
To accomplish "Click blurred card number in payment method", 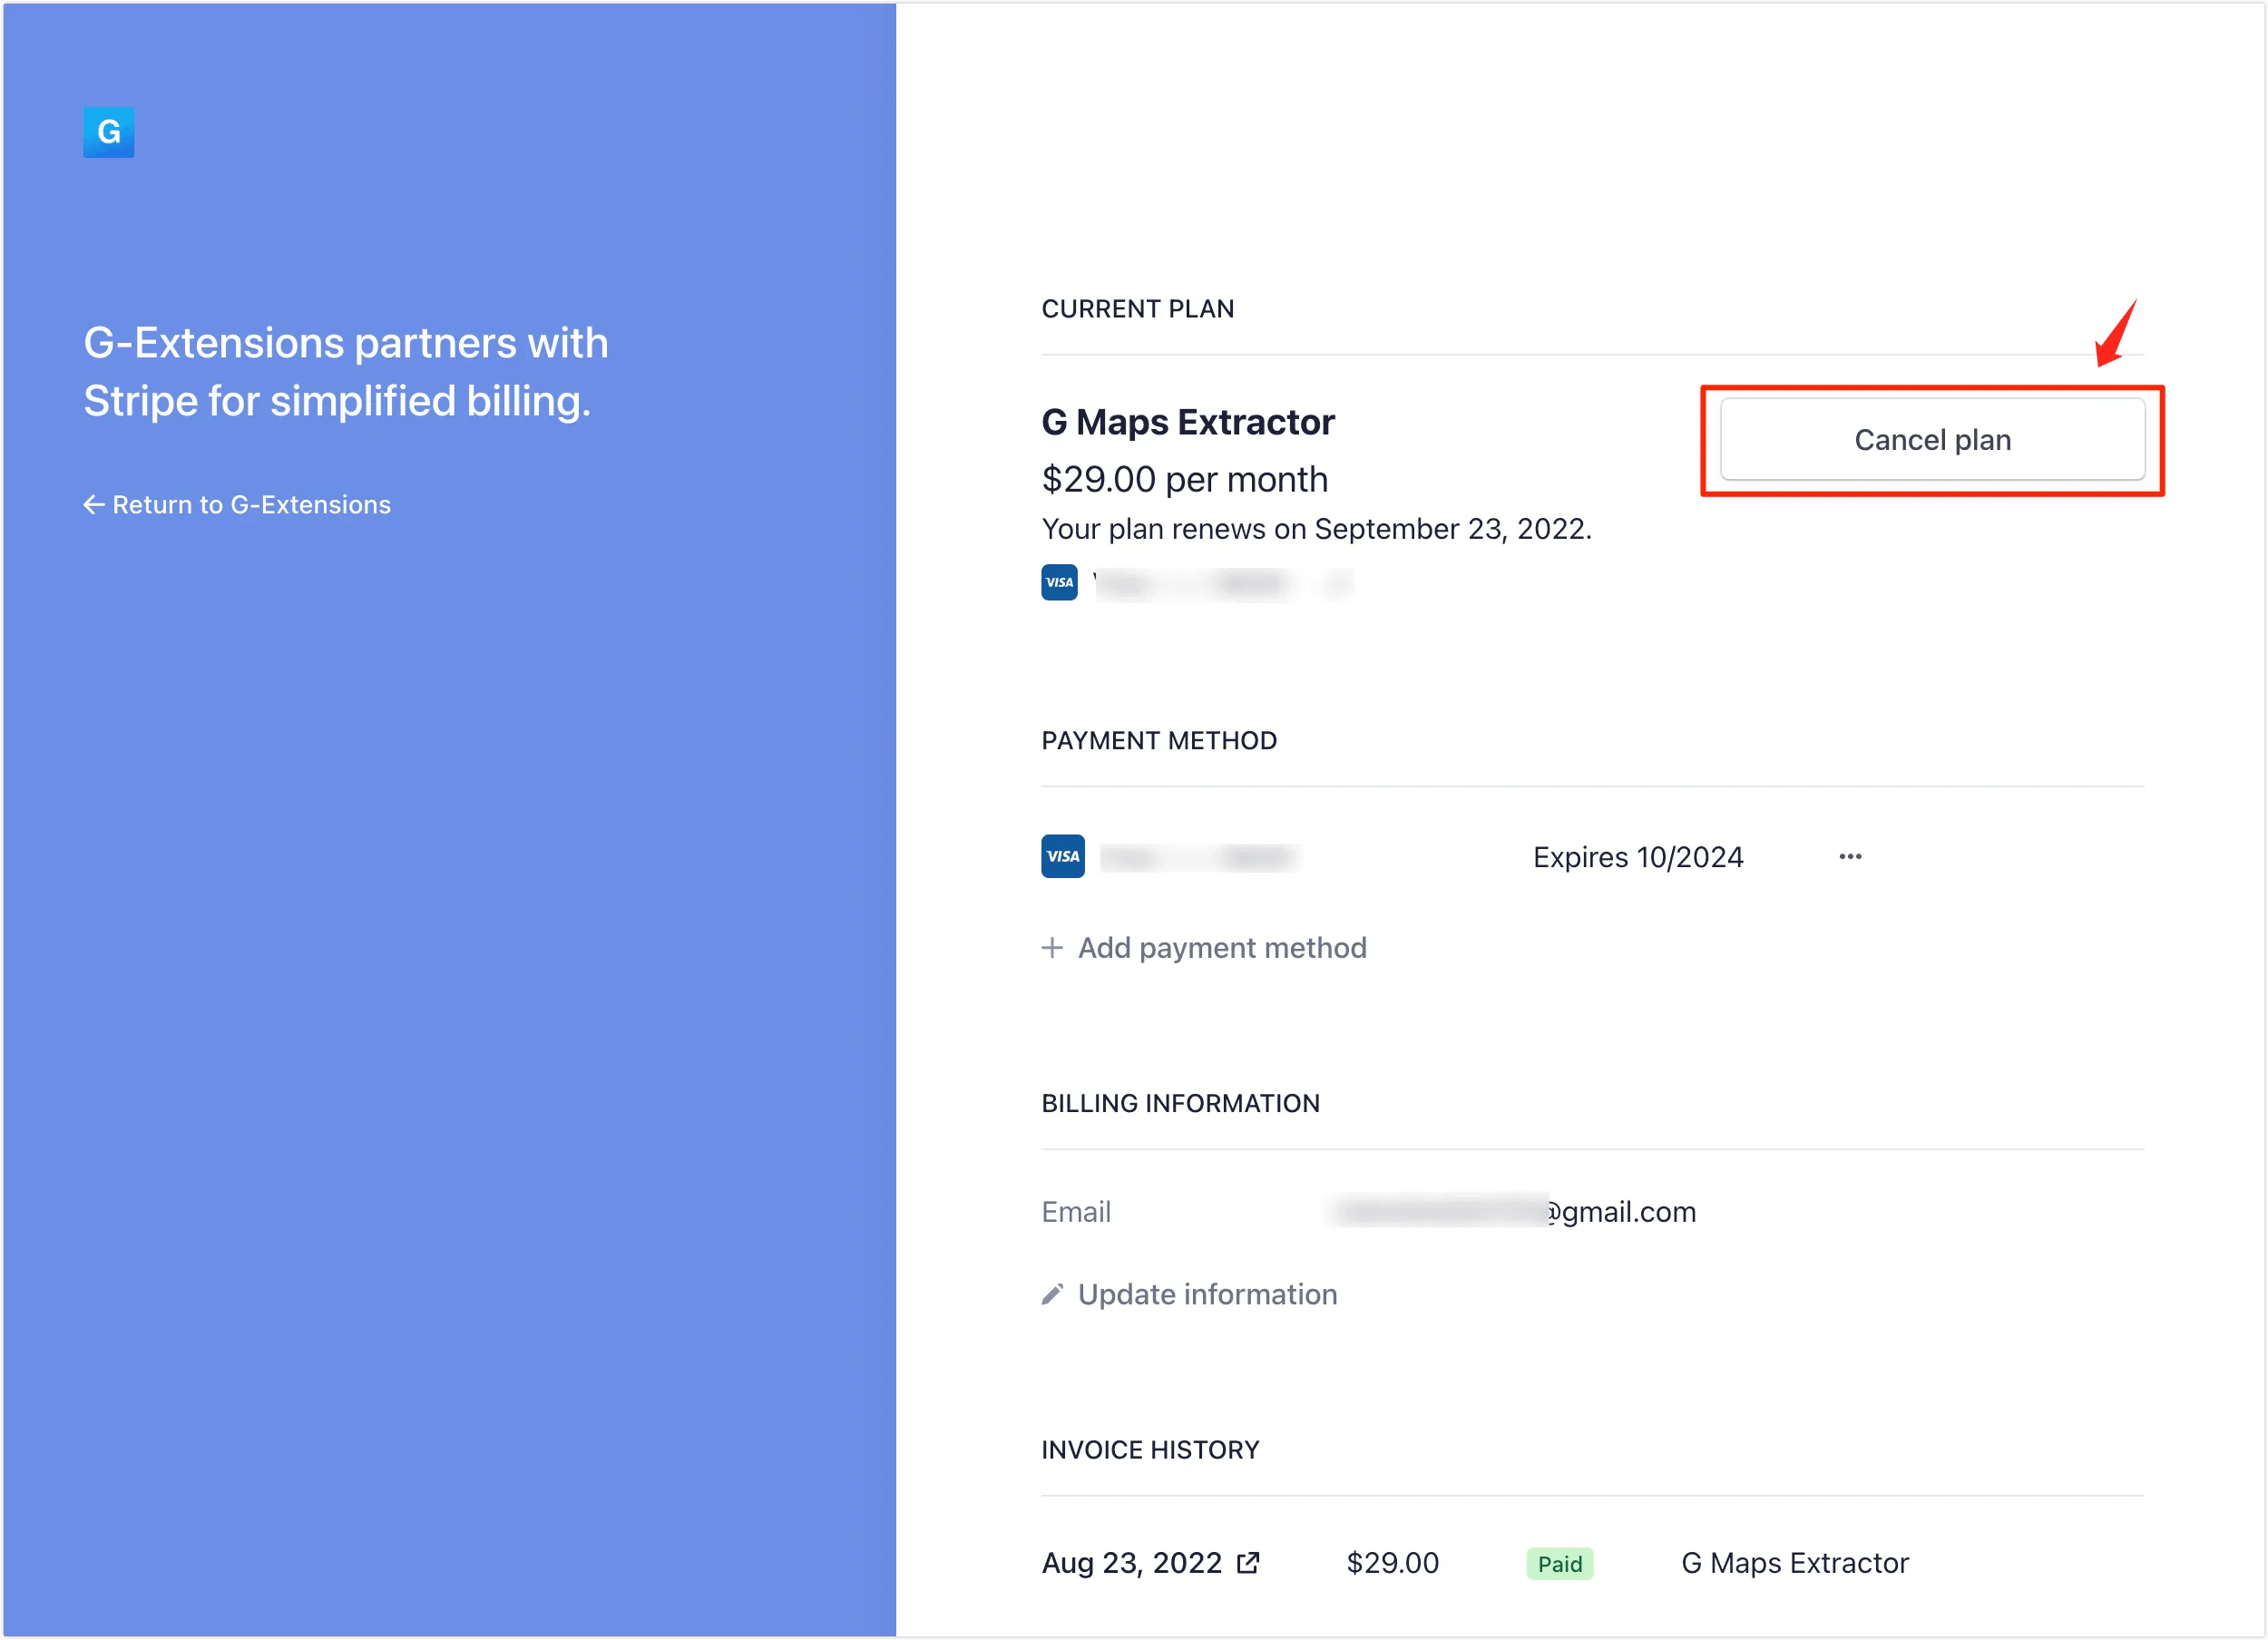I will click(1199, 857).
